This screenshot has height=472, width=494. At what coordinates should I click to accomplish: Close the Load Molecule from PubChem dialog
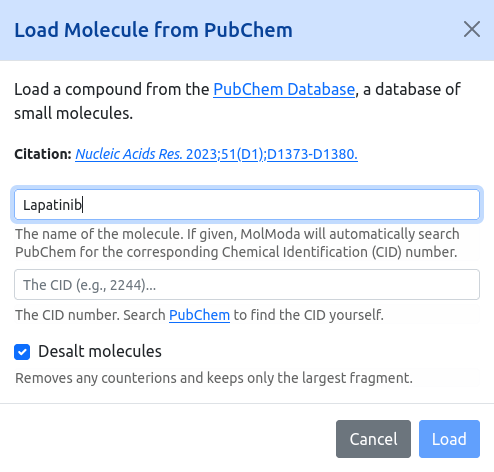tap(472, 29)
